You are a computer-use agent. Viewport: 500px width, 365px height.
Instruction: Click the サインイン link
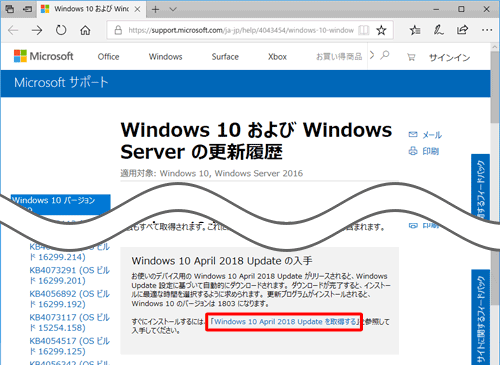tap(449, 58)
